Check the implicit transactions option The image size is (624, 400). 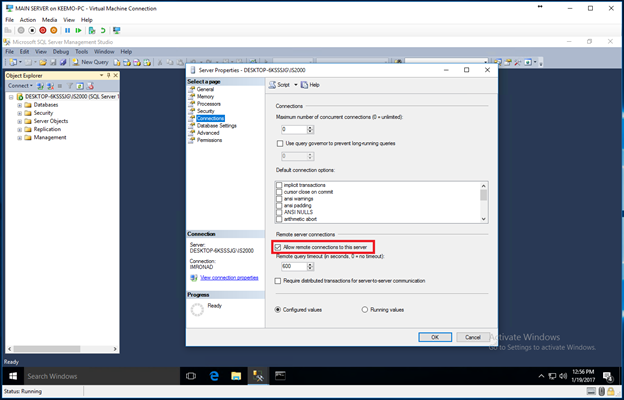[279, 185]
